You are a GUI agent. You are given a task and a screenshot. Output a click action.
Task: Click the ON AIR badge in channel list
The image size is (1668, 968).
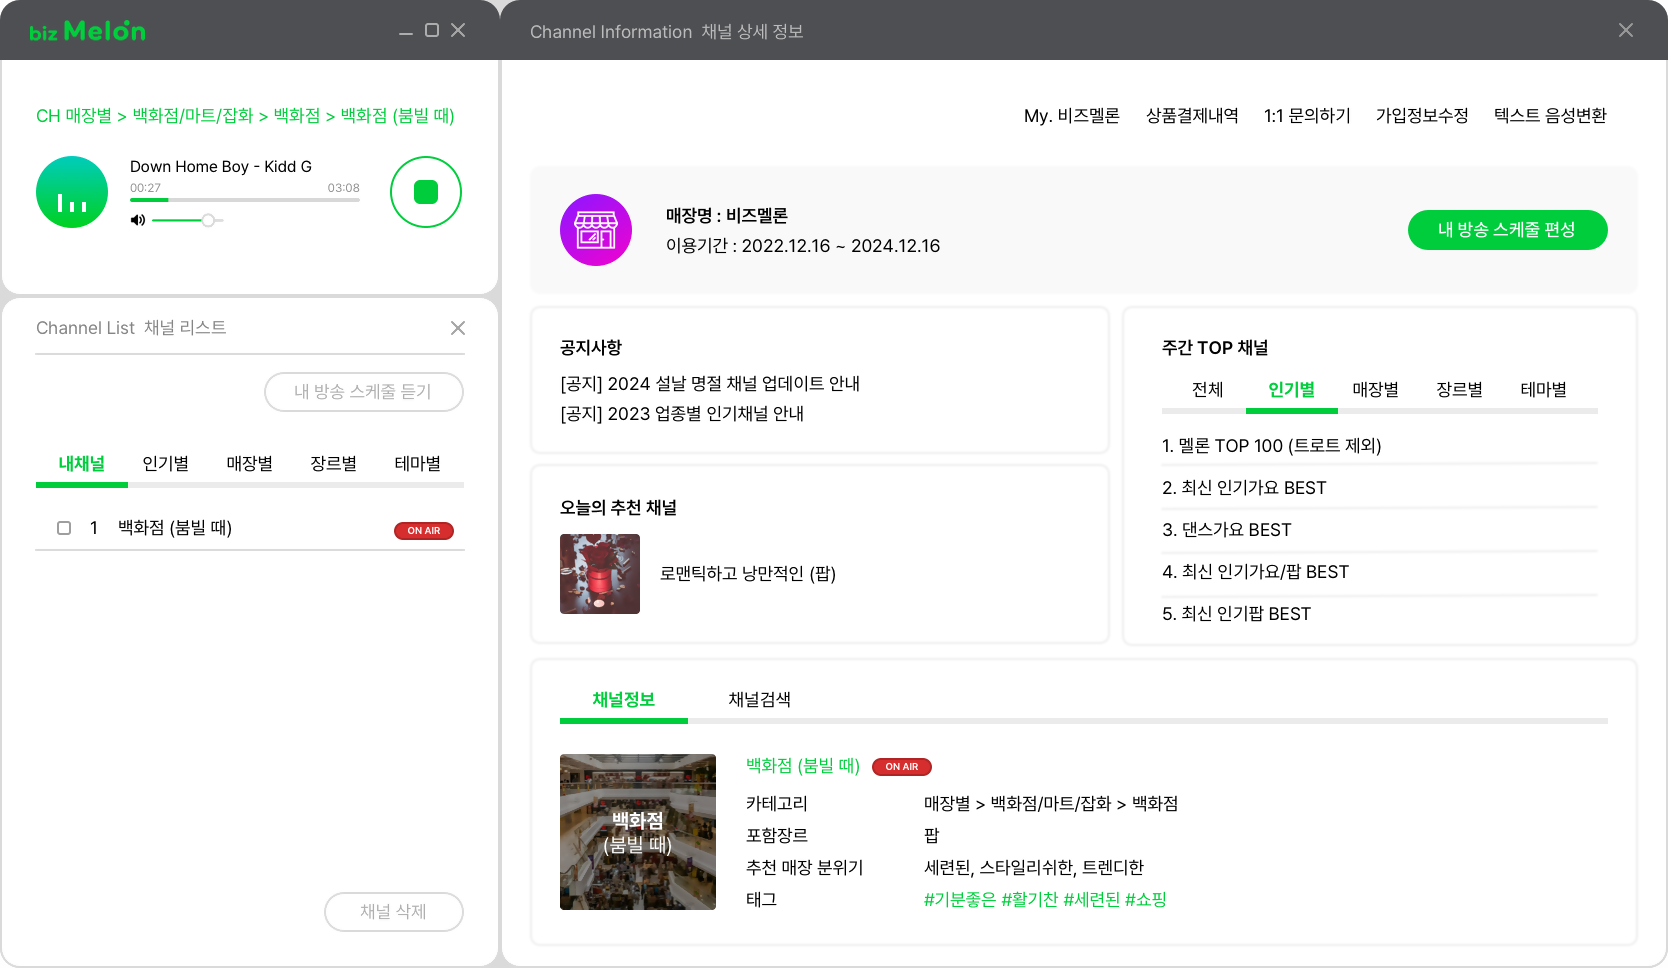click(424, 531)
